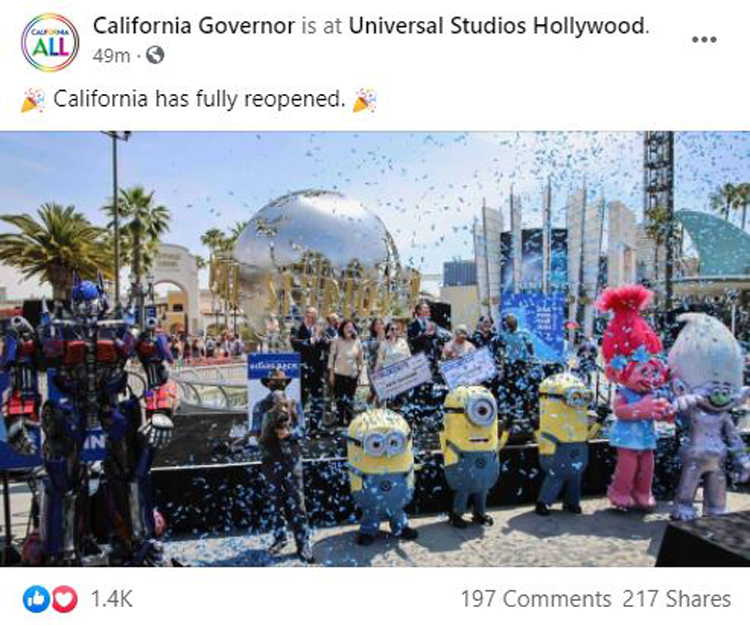
Task: Click the red heart Love reaction icon
Action: tap(65, 599)
